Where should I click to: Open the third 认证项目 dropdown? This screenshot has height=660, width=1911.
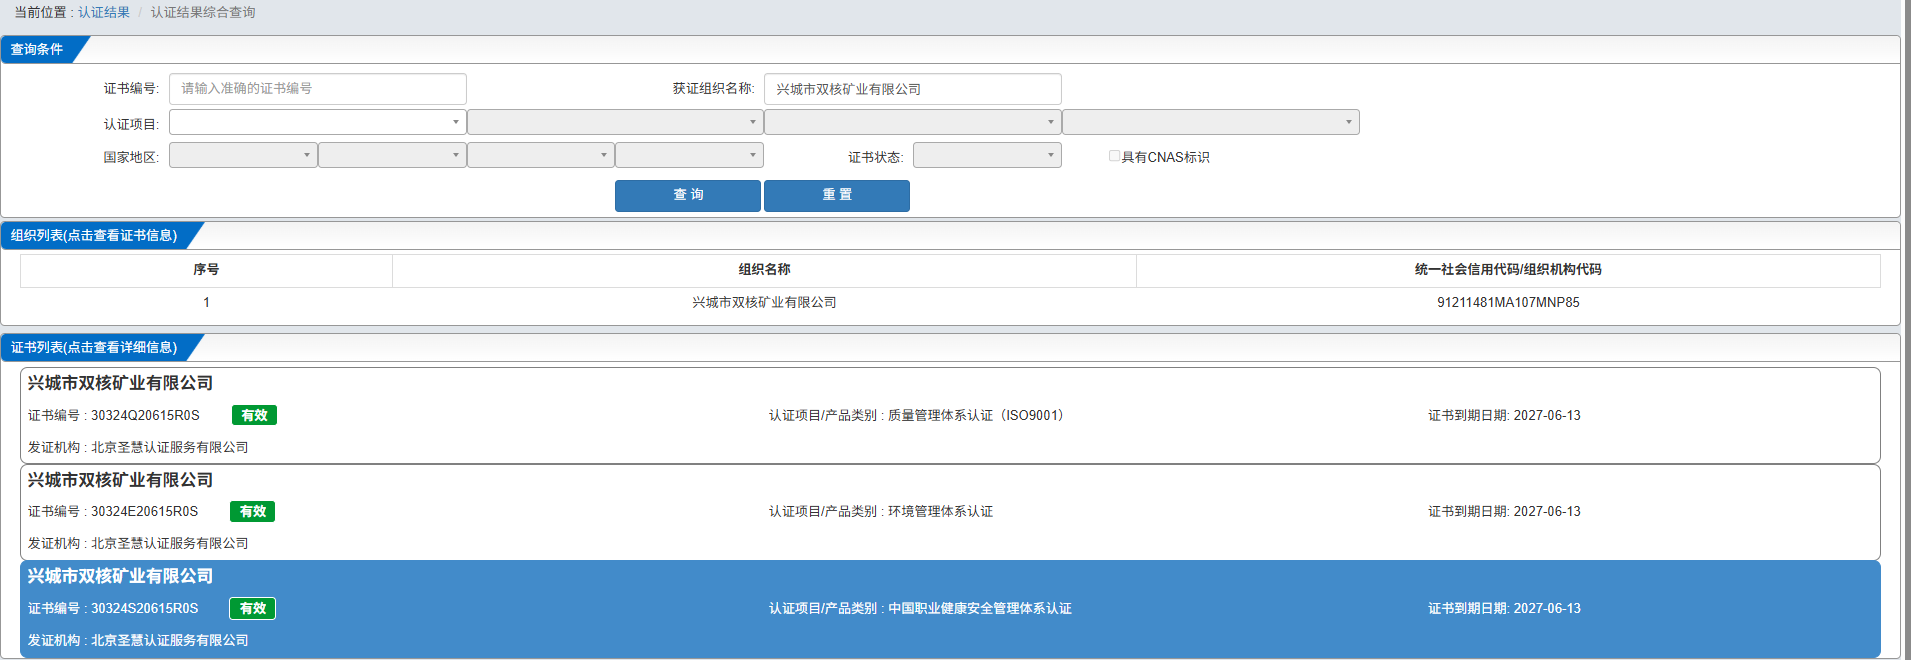912,122
